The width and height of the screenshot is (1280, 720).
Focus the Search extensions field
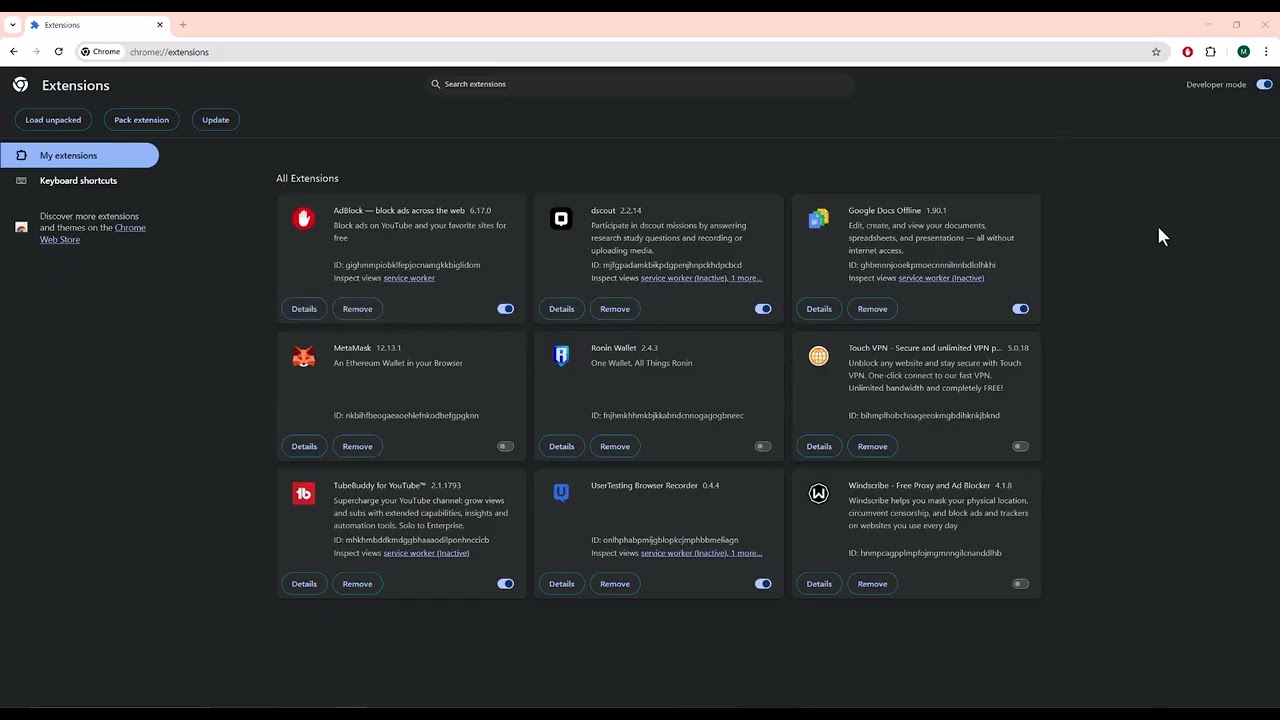tap(640, 84)
